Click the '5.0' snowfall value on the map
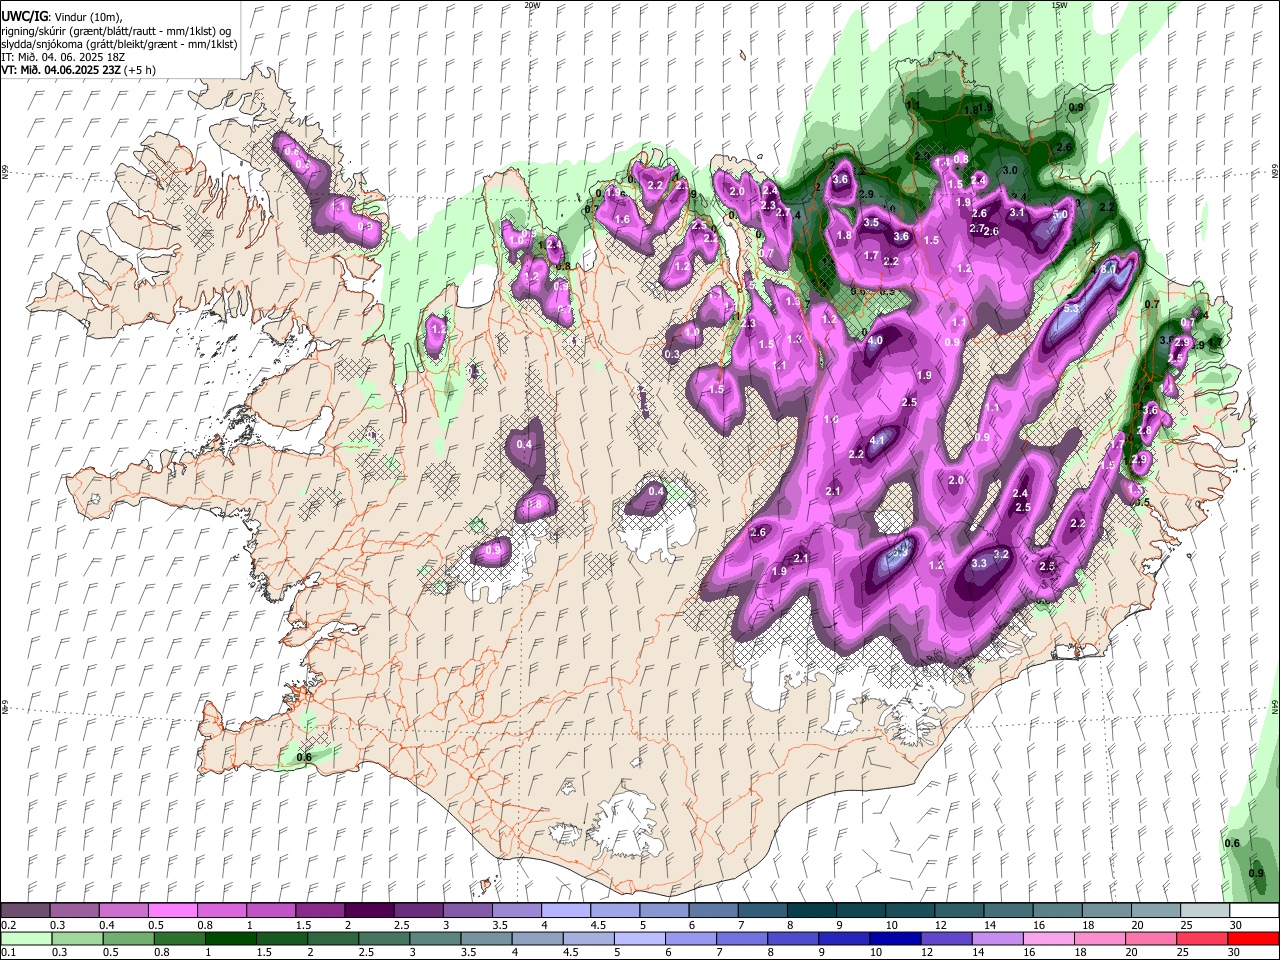 tap(1060, 214)
